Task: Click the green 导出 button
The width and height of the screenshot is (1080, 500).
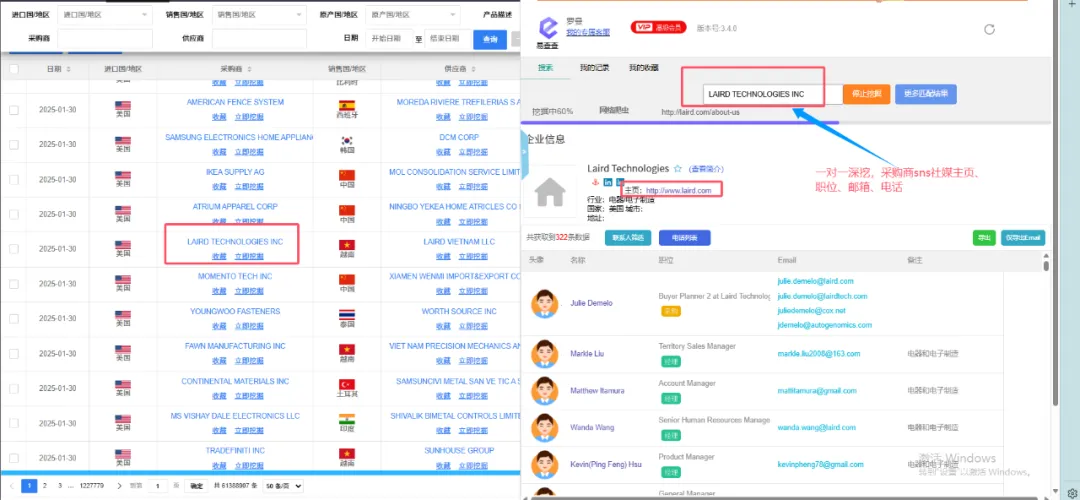Action: pos(984,238)
